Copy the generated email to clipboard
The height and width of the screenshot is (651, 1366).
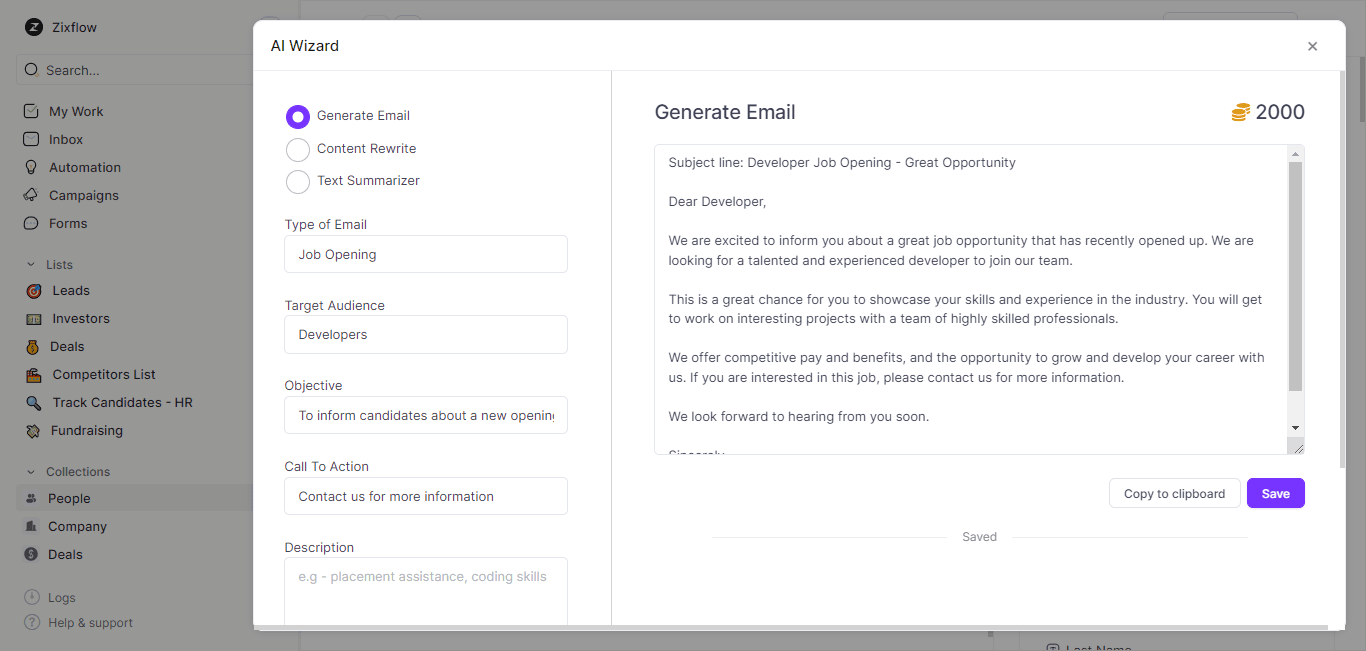(1174, 493)
